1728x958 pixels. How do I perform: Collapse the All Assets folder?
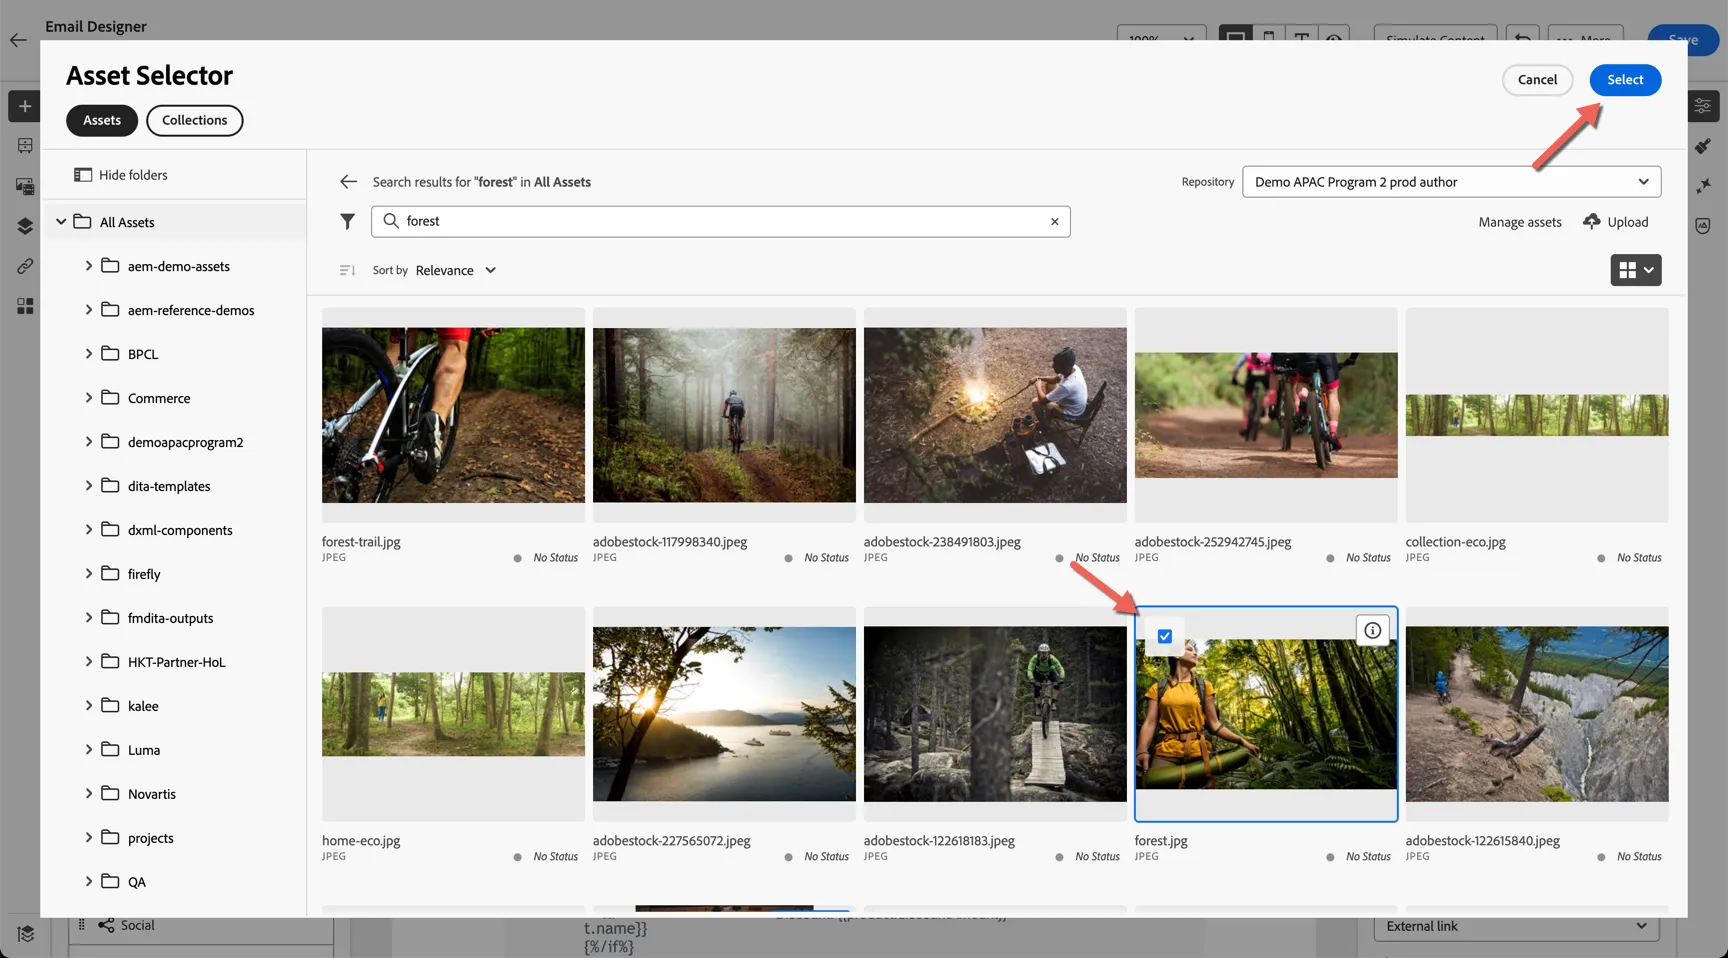(x=61, y=222)
